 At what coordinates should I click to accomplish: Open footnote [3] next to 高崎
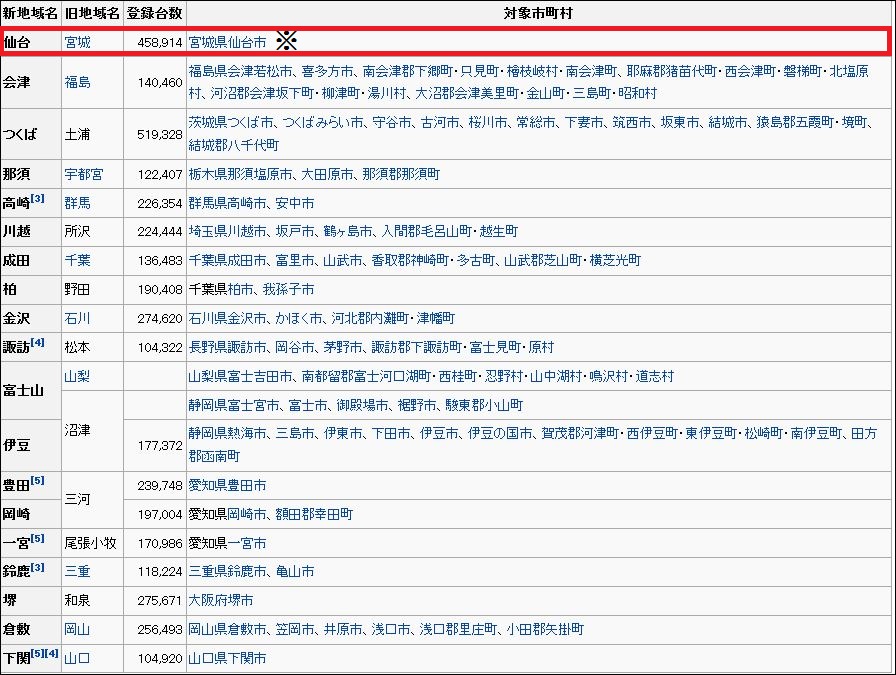pyautogui.click(x=37, y=199)
